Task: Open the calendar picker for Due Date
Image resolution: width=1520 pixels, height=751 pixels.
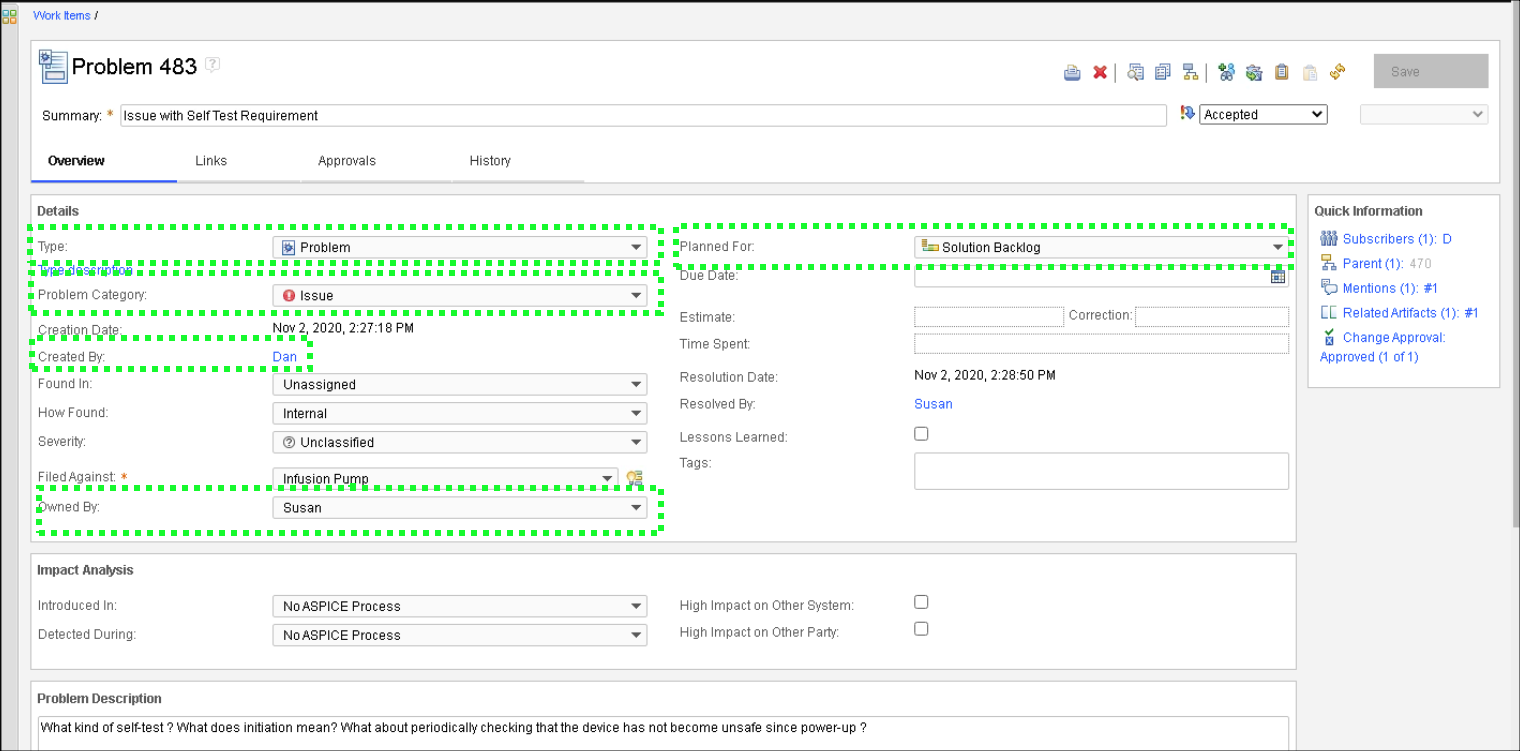Action: point(1277,277)
